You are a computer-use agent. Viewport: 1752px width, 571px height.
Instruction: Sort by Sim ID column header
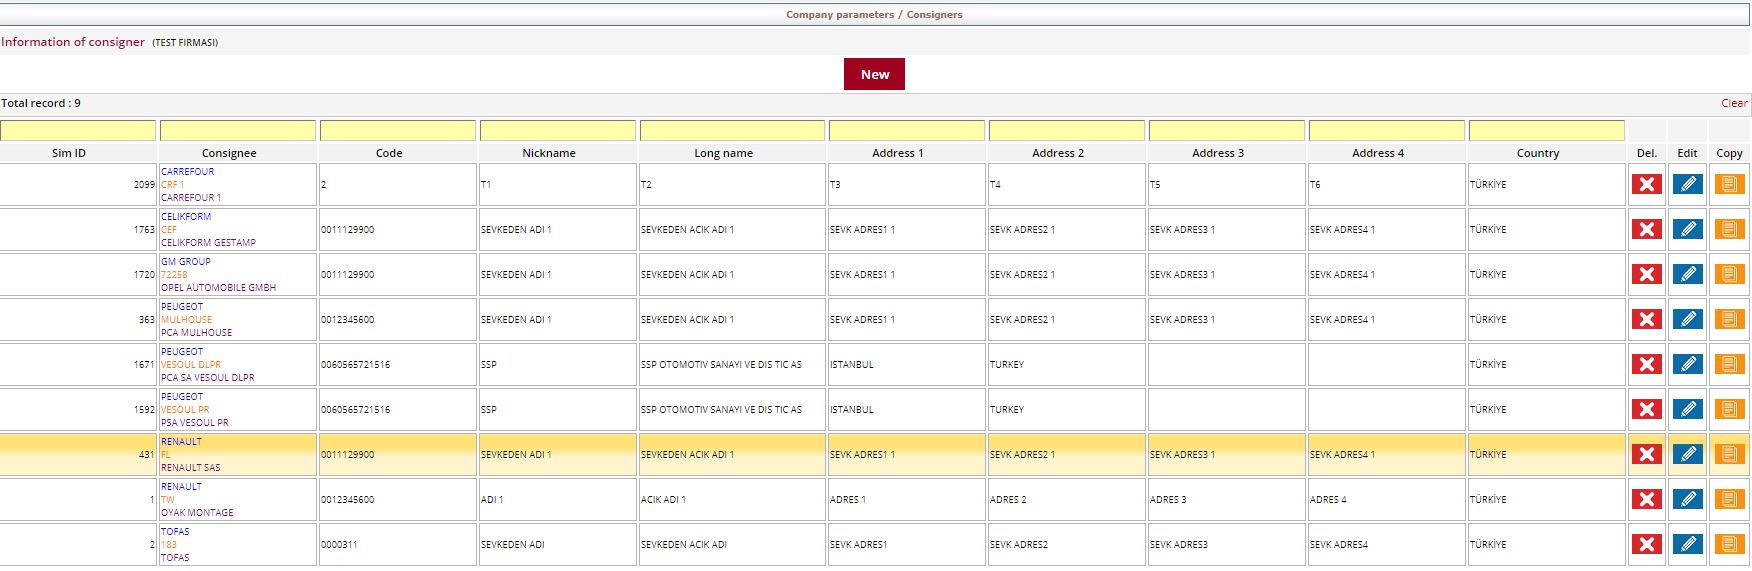pyautogui.click(x=69, y=153)
